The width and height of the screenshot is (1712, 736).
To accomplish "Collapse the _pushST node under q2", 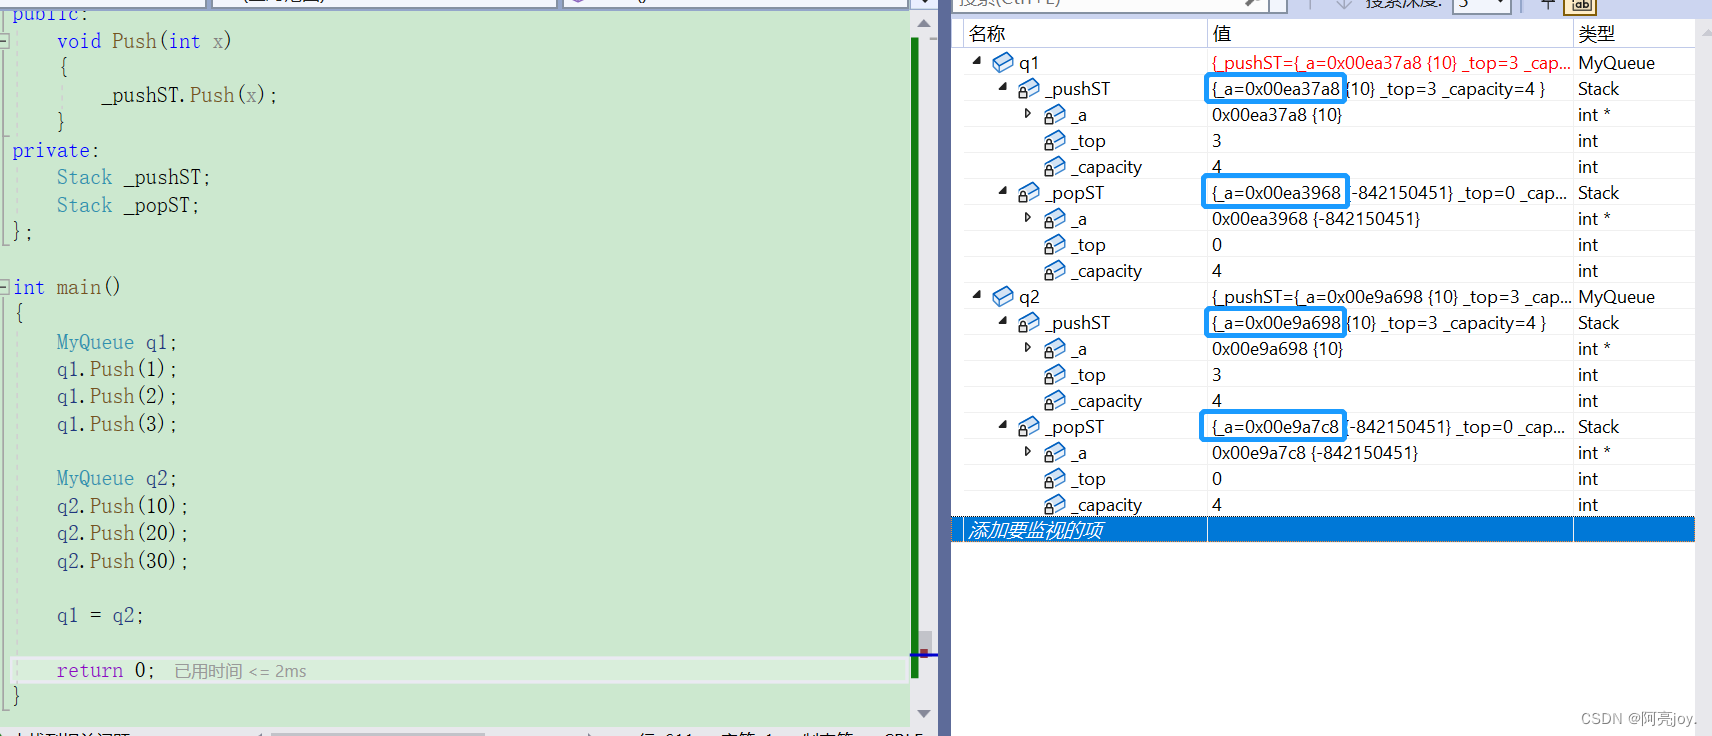I will [x=1003, y=321].
